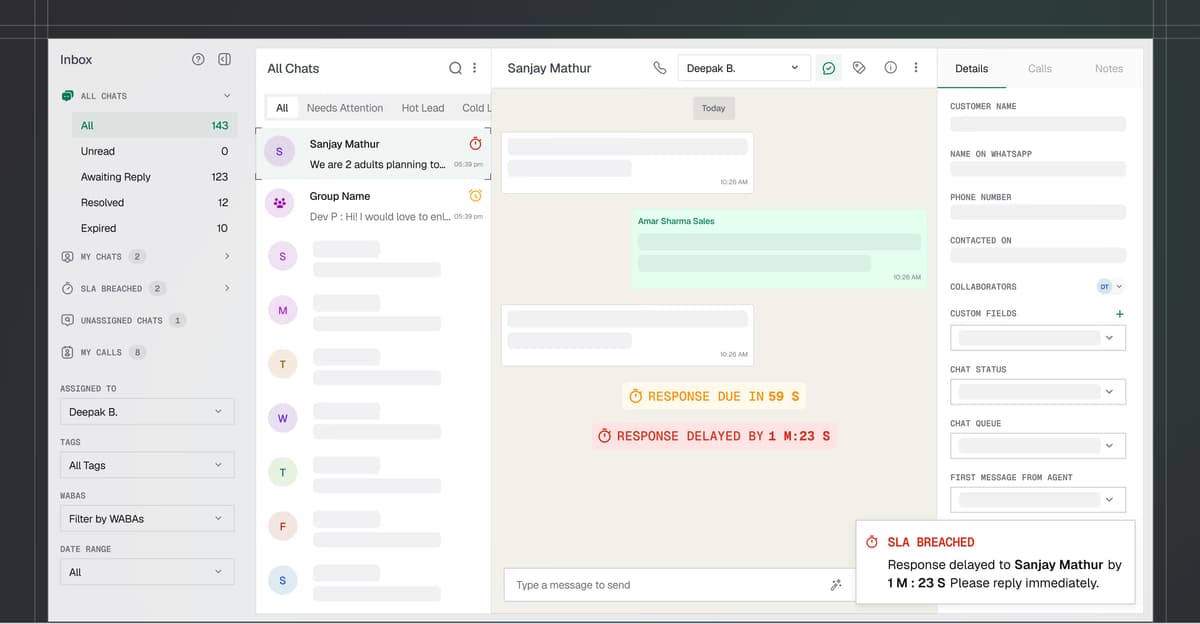This screenshot has width=1200, height=624.
Task: Select the Expired filter
Action: pos(154,228)
